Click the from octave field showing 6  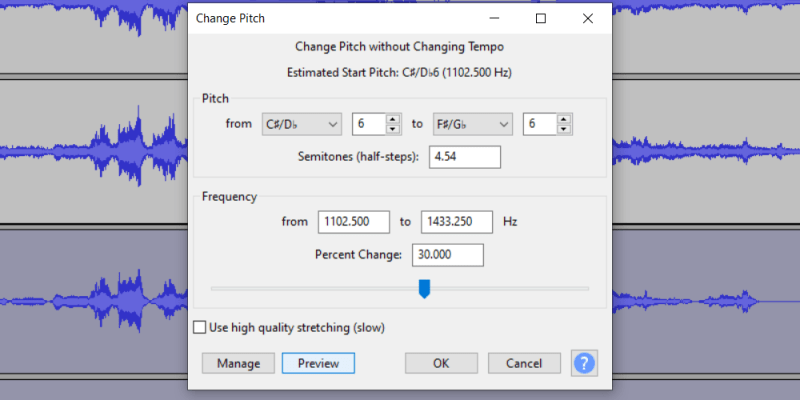(x=369, y=124)
